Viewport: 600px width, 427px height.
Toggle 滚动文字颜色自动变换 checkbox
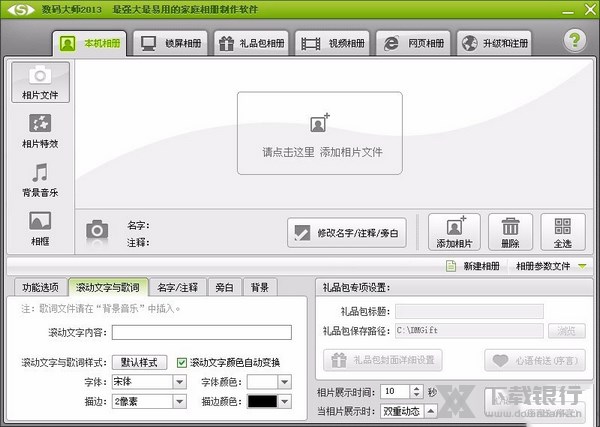click(x=182, y=362)
